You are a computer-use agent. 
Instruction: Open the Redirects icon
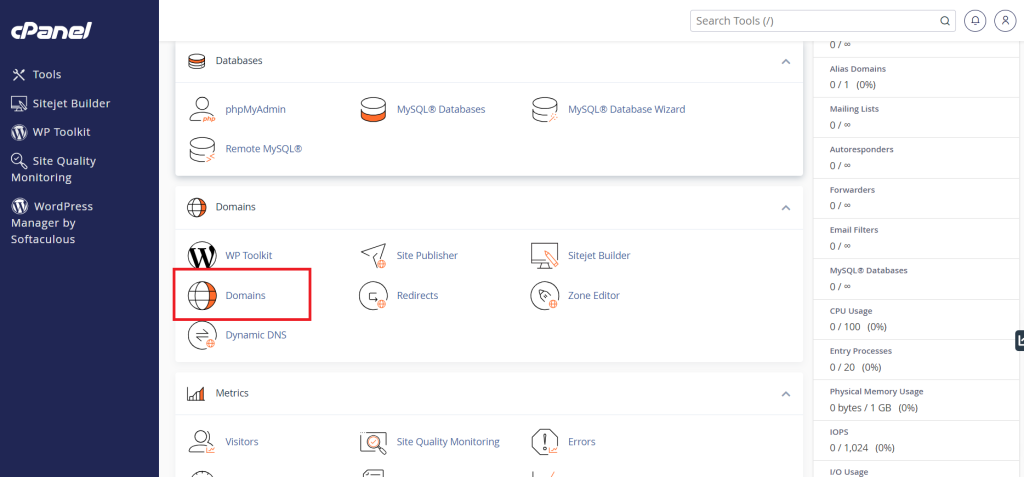coord(374,296)
